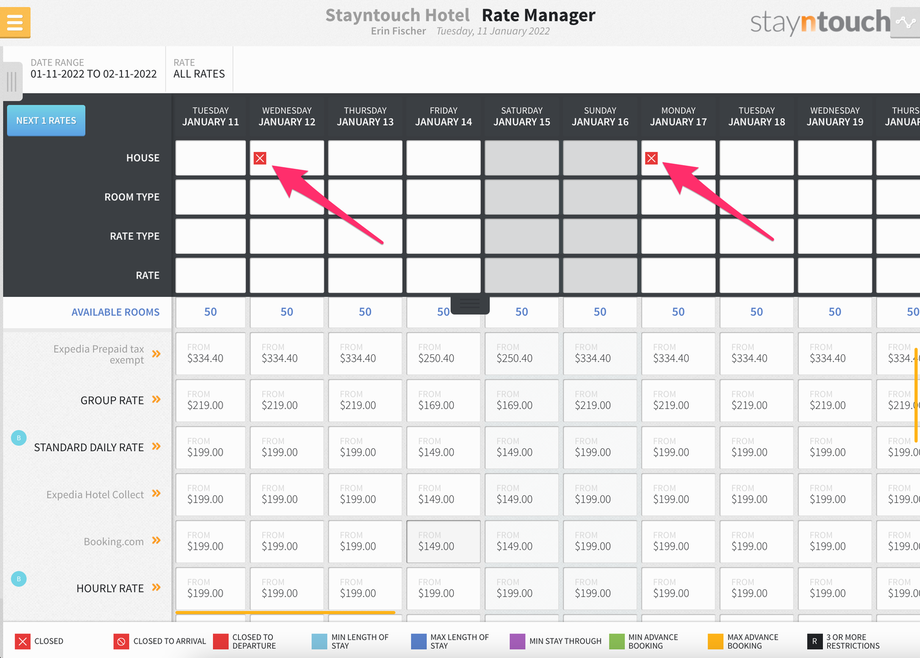Select the Friday January 14 column header
Viewport: 920px width, 658px height.
[x=444, y=116]
